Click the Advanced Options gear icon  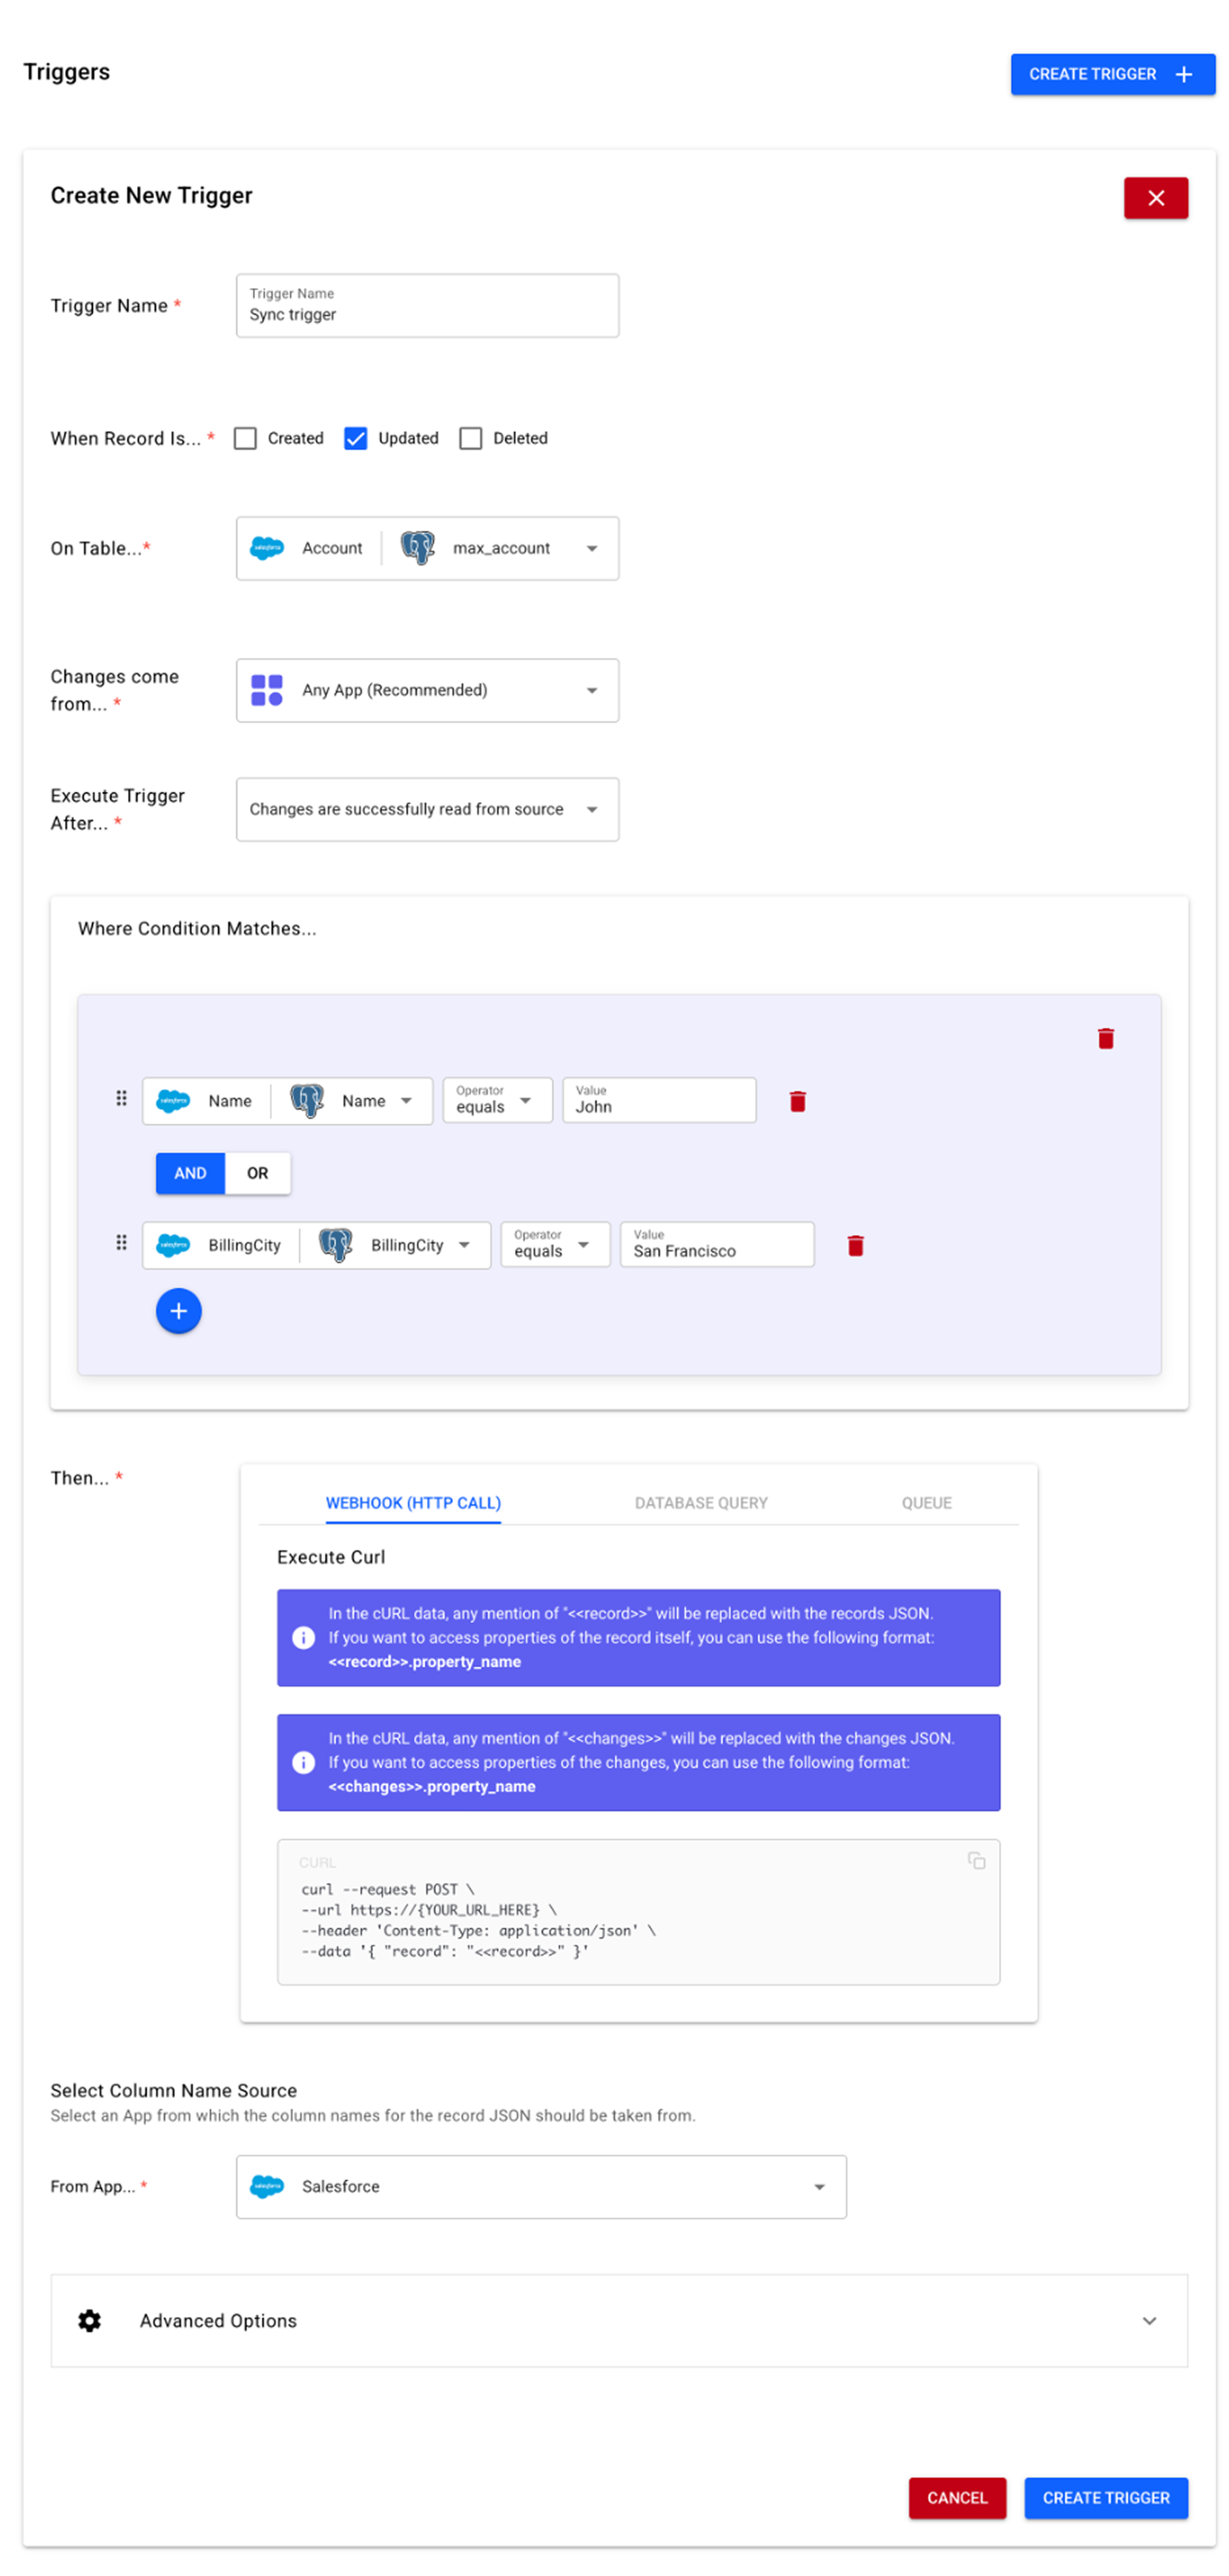tap(89, 2320)
